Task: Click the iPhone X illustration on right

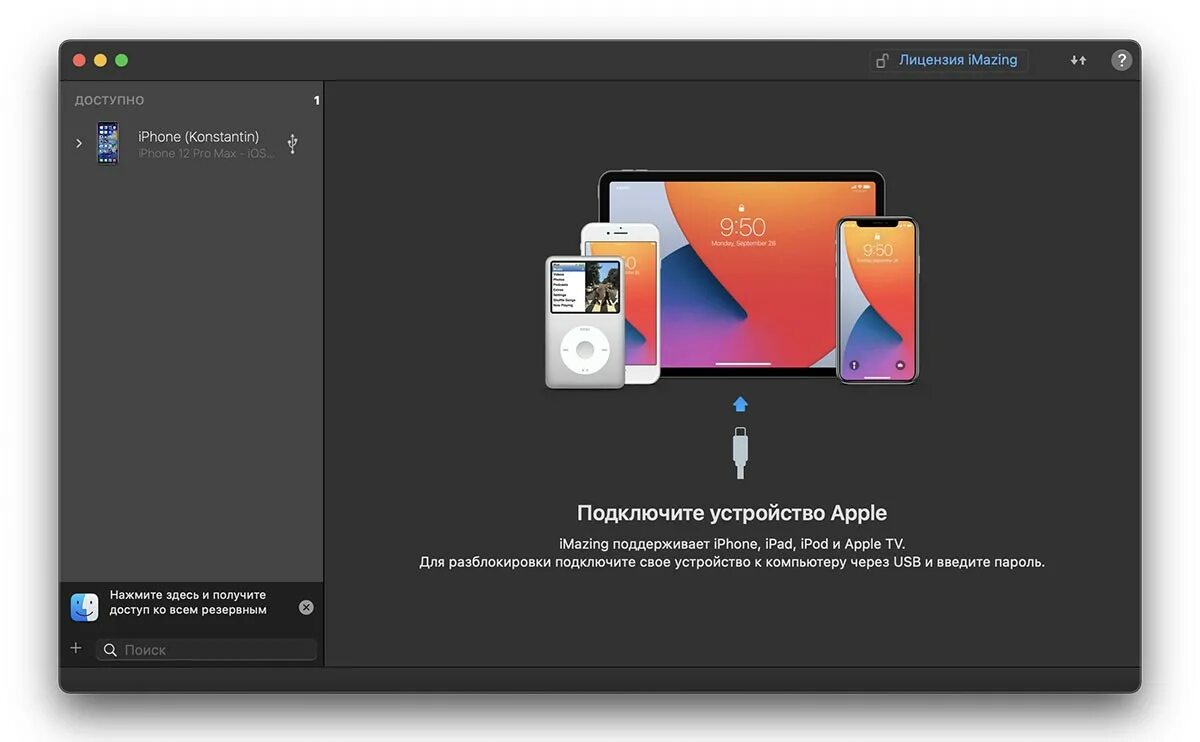Action: coord(877,300)
